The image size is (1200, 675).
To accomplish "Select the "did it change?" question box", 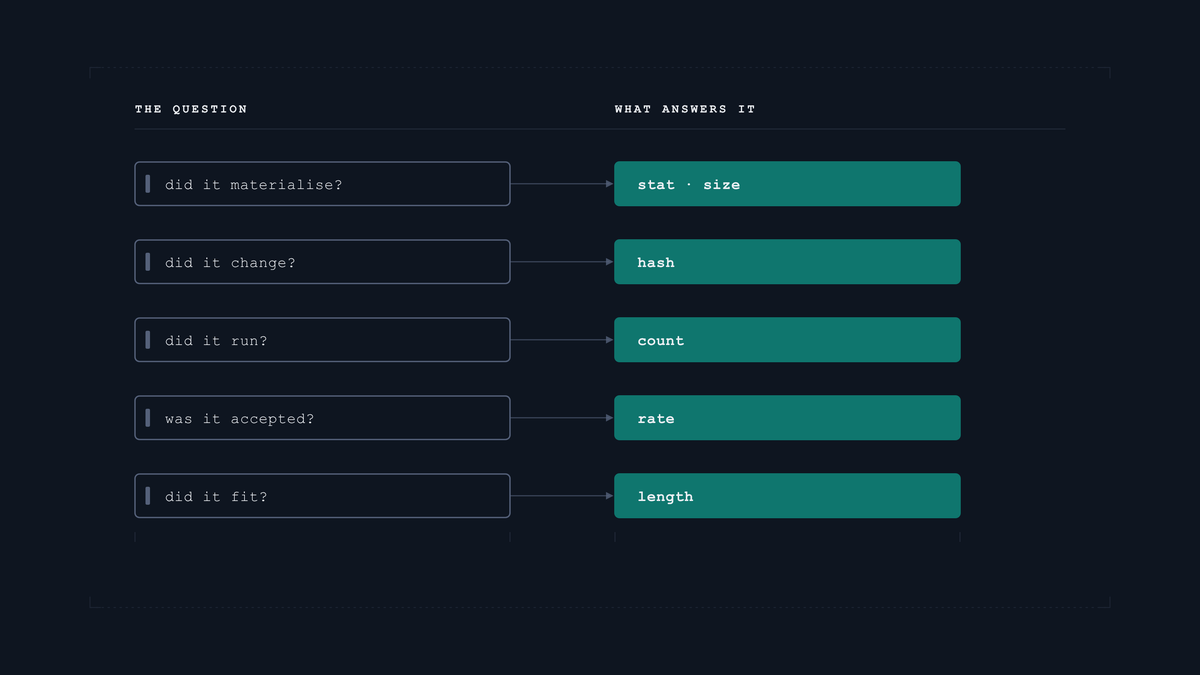I will tap(322, 262).
